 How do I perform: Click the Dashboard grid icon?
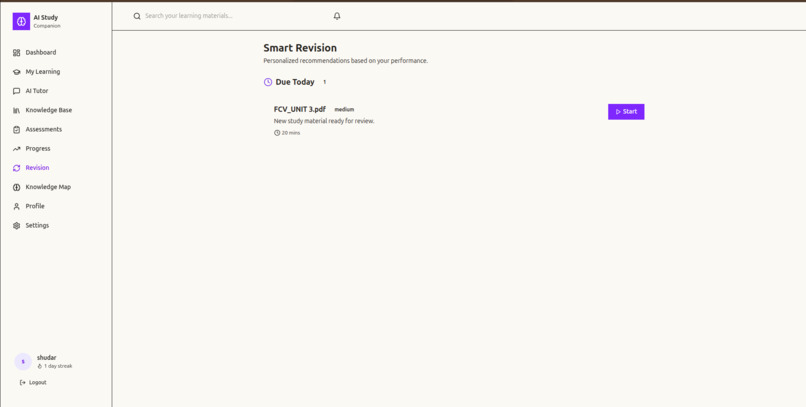click(x=16, y=52)
